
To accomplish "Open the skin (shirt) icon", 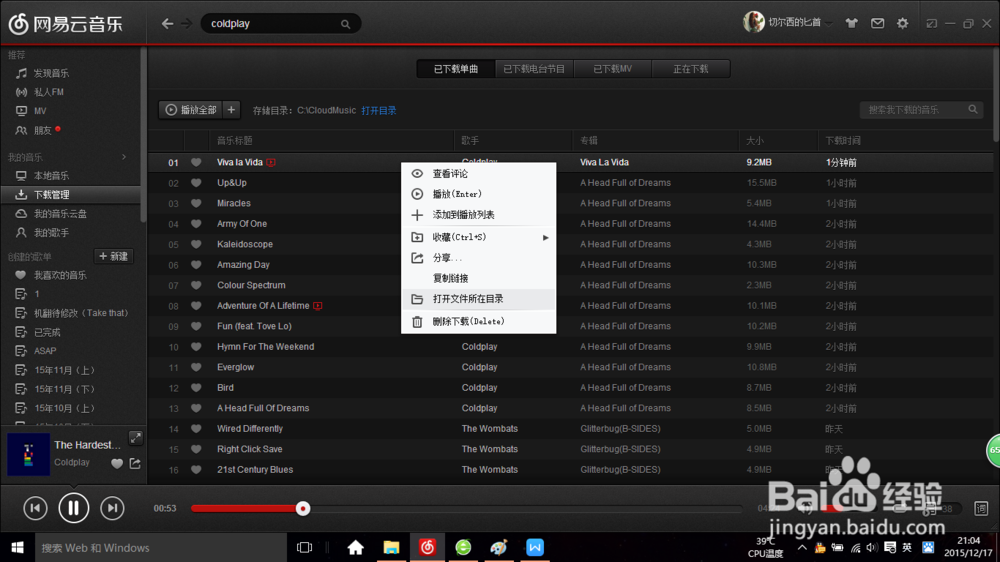I will coord(851,24).
